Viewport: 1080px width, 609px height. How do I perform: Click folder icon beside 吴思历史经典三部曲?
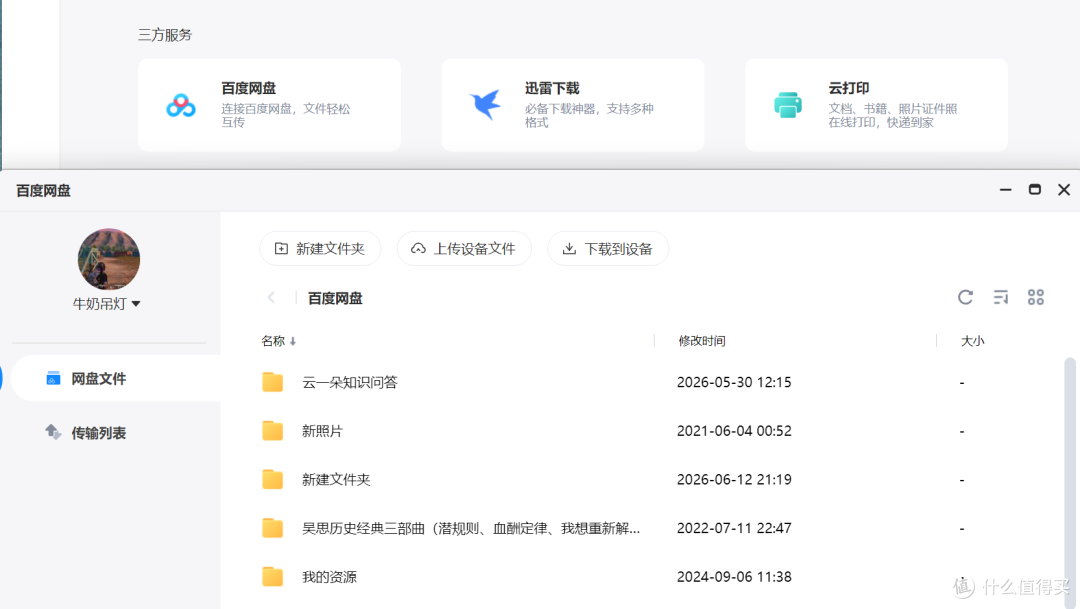tap(273, 528)
